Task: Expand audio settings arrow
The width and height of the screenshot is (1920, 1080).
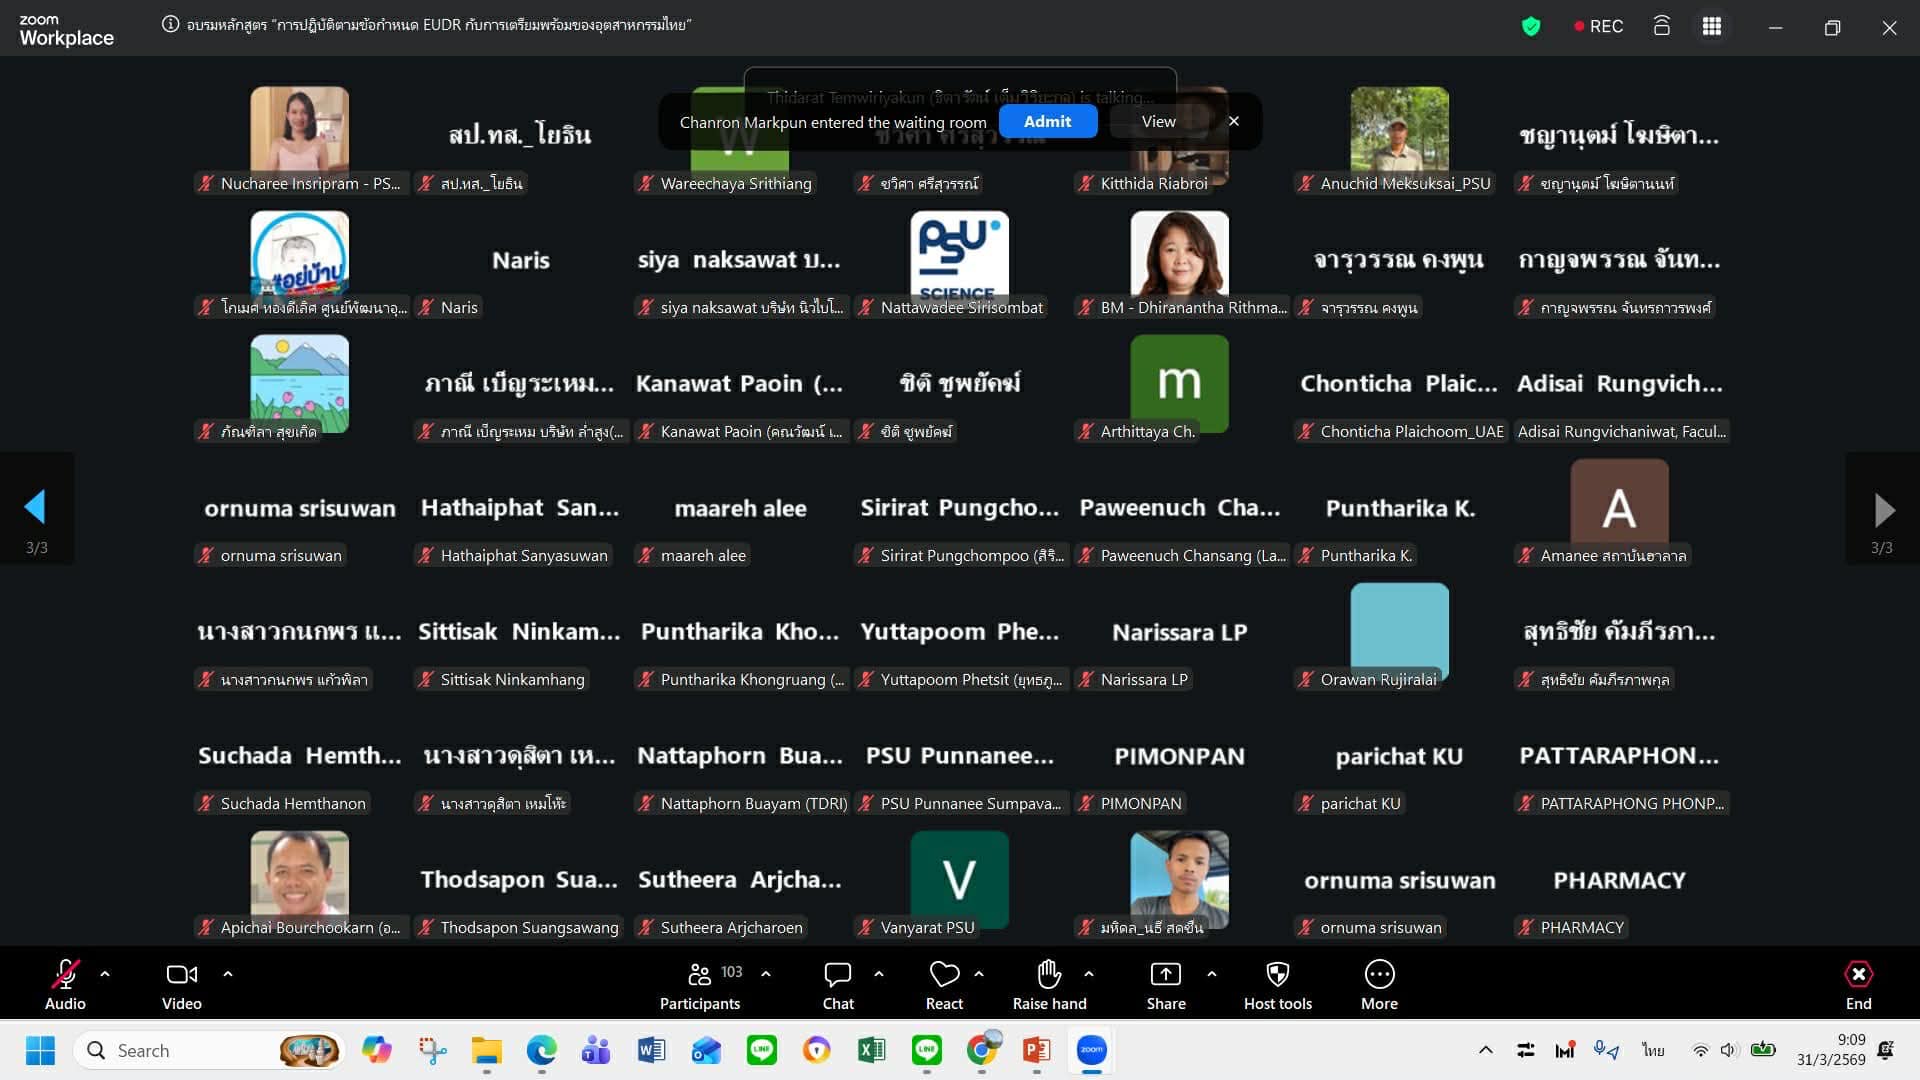Action: coord(105,973)
